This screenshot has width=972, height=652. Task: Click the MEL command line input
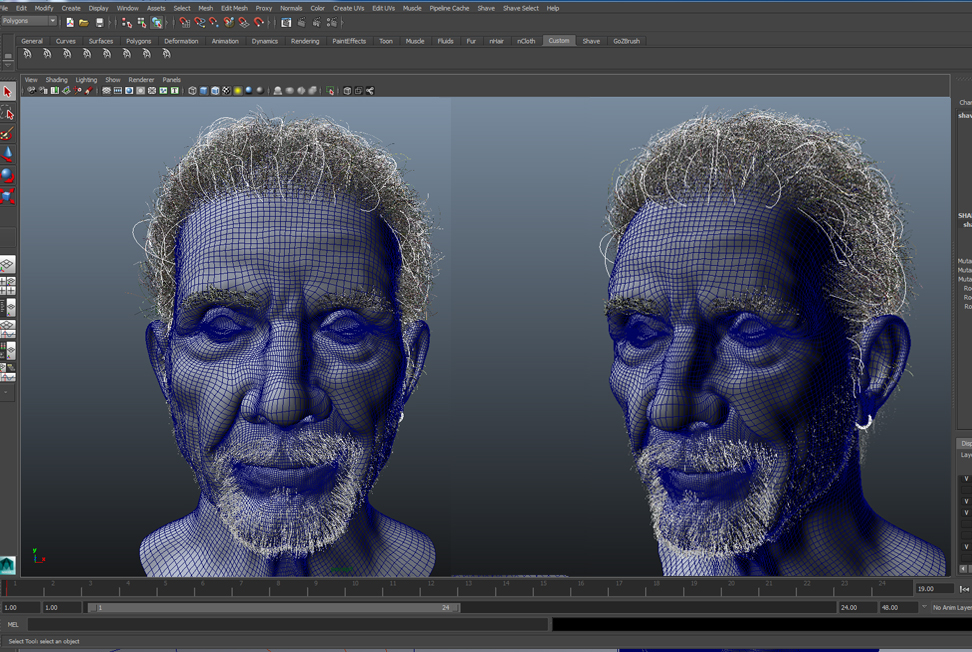[288, 625]
